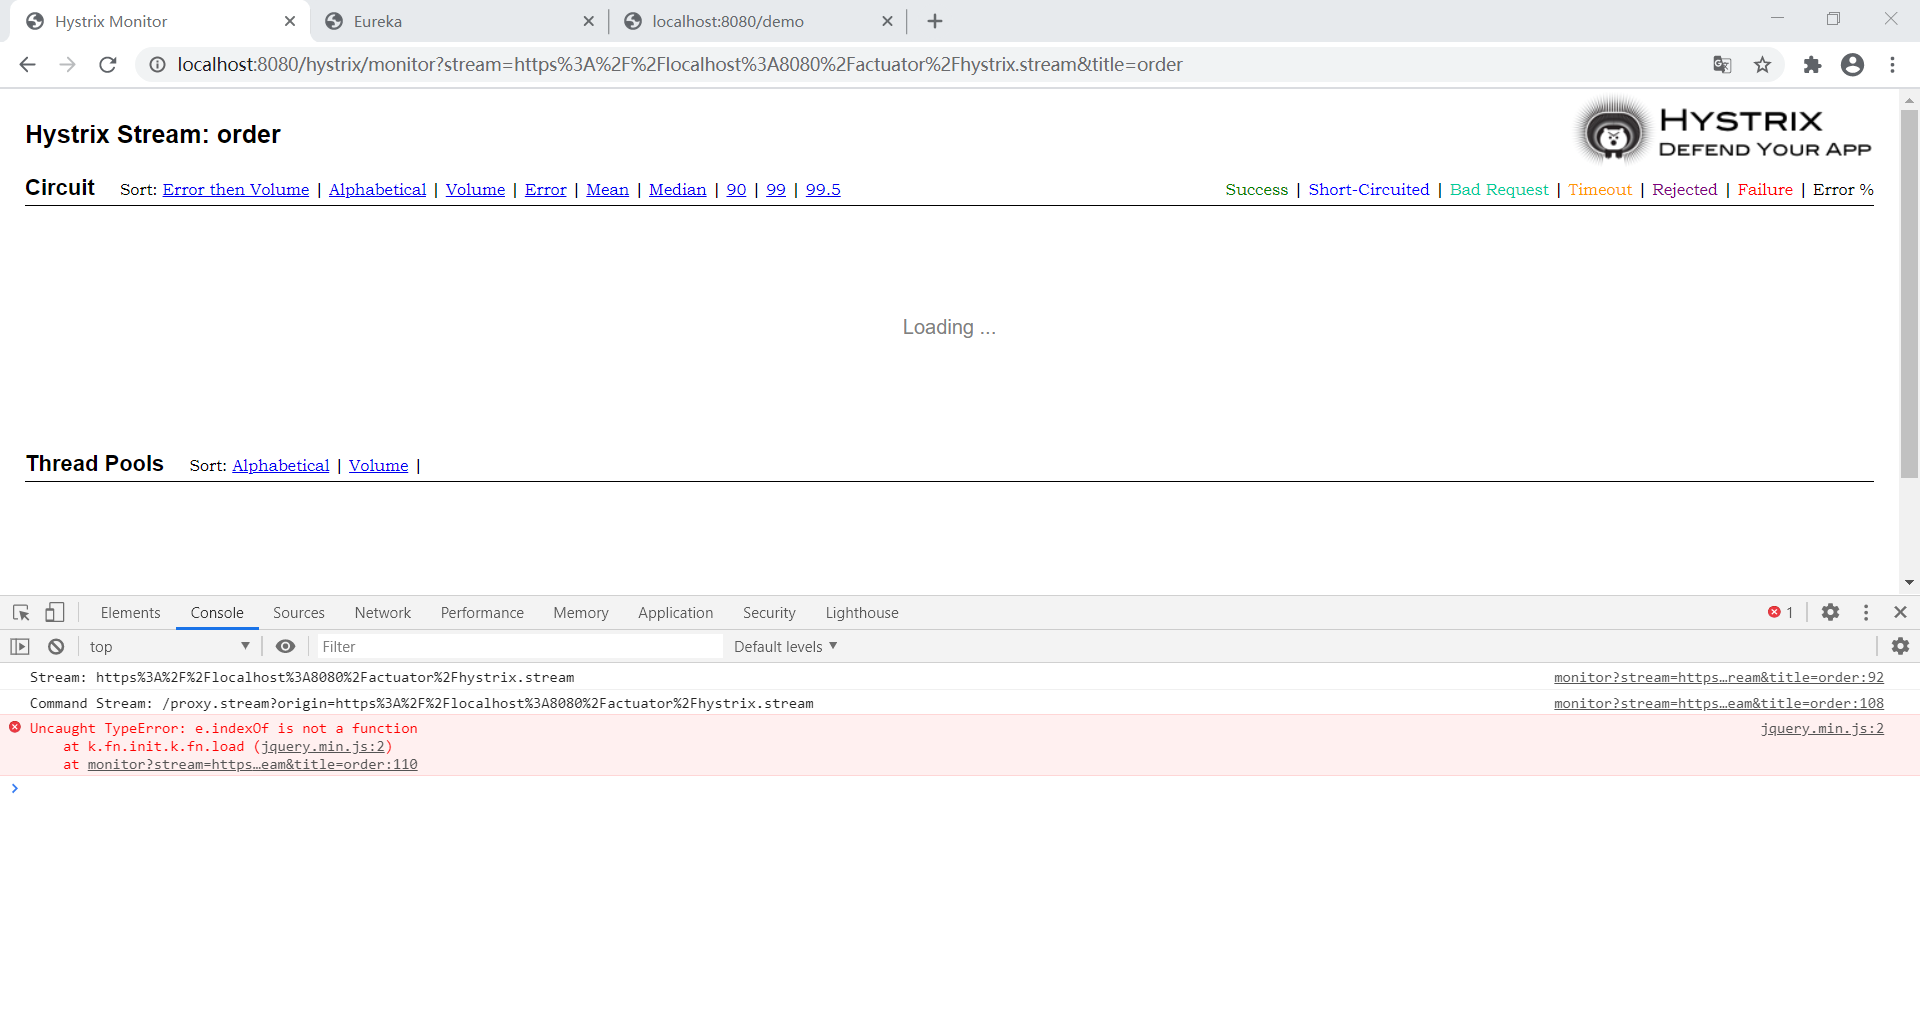Click the Hystrix logo image
Image resolution: width=1920 pixels, height=1029 pixels.
[1724, 131]
